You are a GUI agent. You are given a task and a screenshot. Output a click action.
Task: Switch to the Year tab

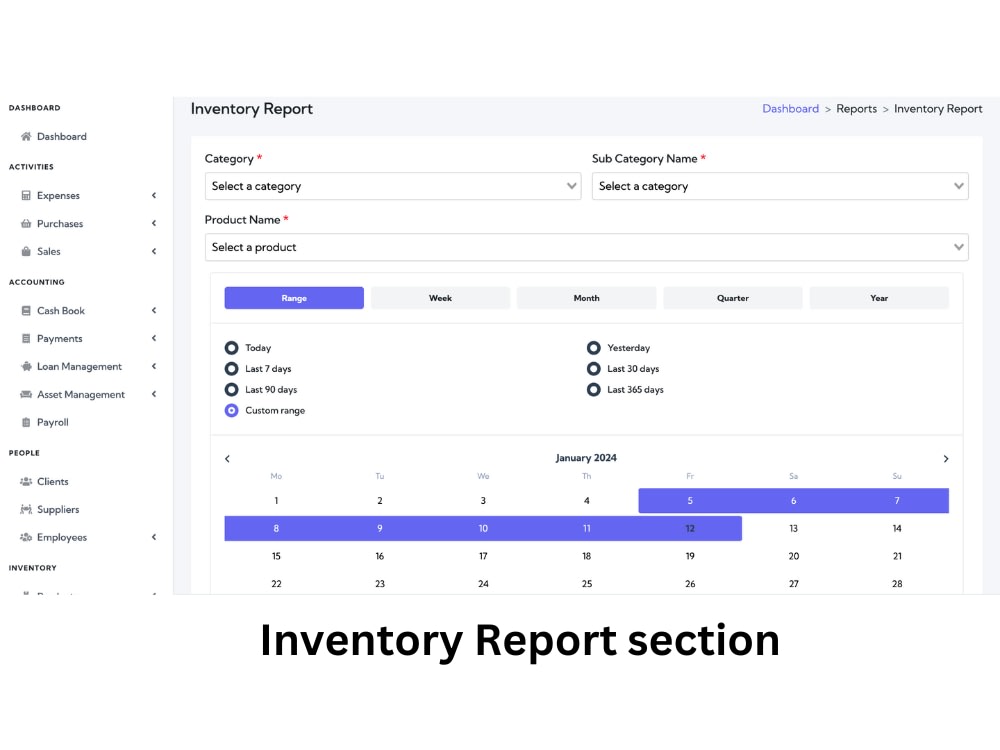[879, 298]
